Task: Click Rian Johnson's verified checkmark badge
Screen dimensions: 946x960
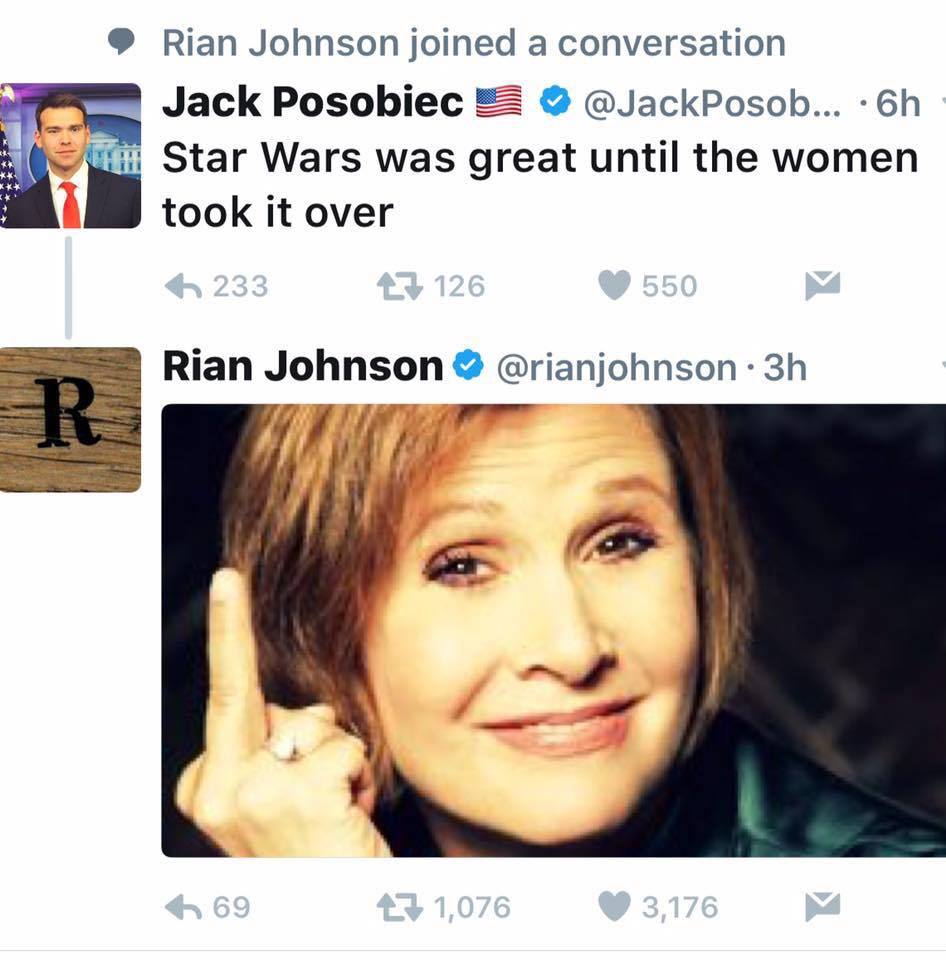Action: coord(468,367)
